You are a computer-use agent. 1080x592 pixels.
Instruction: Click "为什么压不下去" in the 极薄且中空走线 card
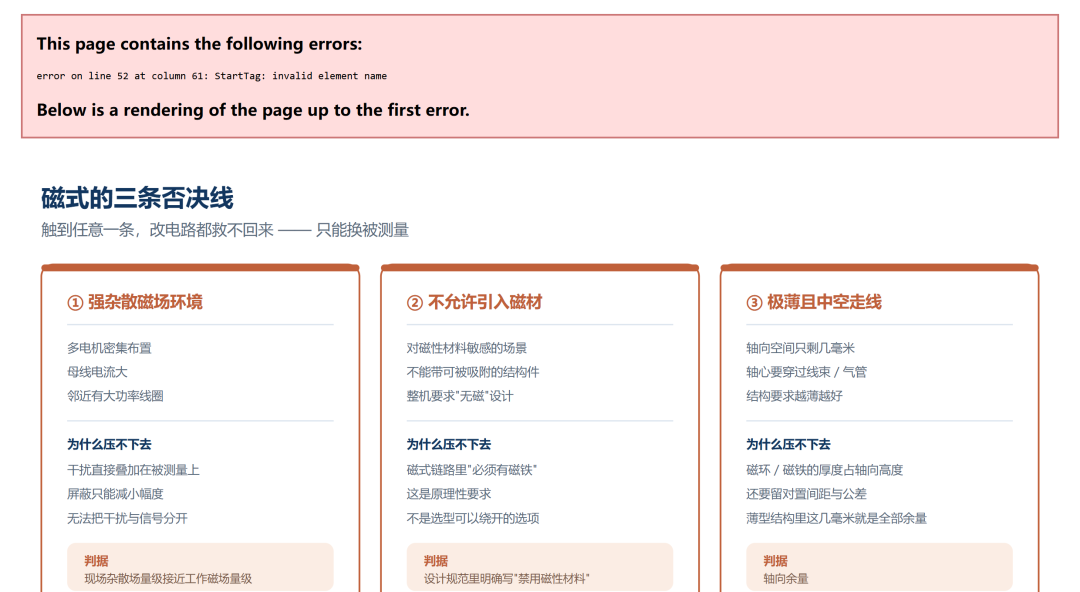[788, 445]
